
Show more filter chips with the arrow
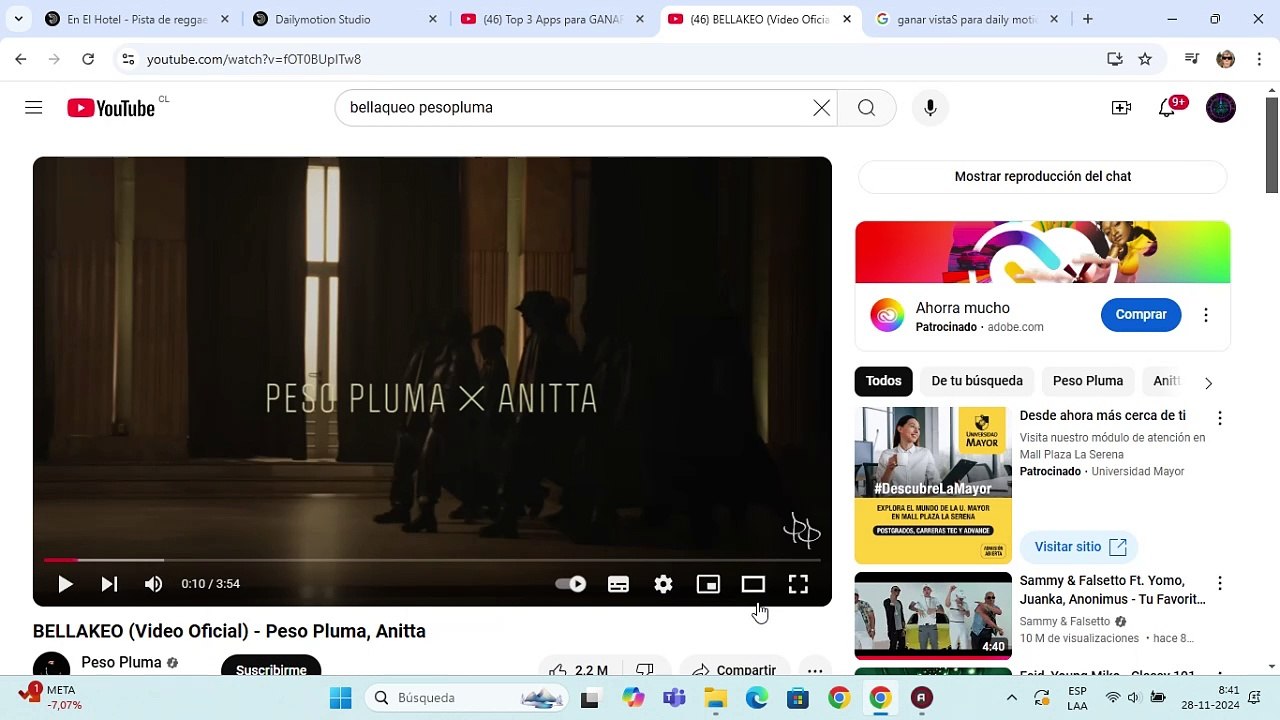coord(1208,382)
